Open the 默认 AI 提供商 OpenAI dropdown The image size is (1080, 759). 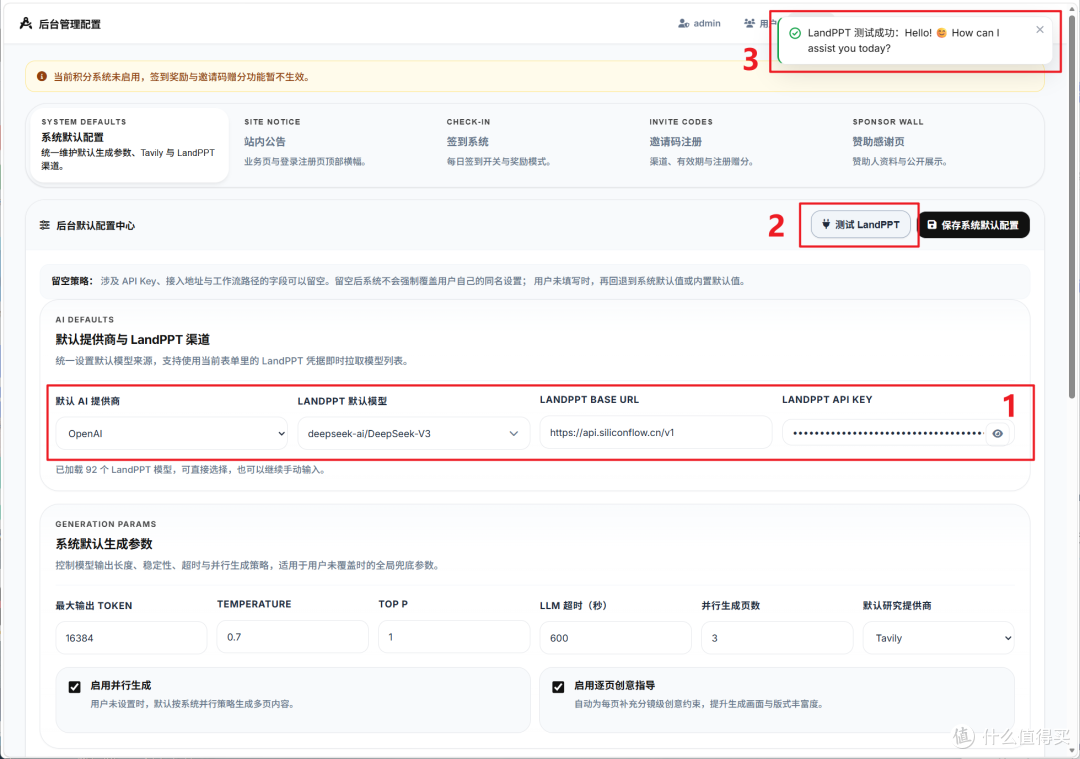coord(172,433)
